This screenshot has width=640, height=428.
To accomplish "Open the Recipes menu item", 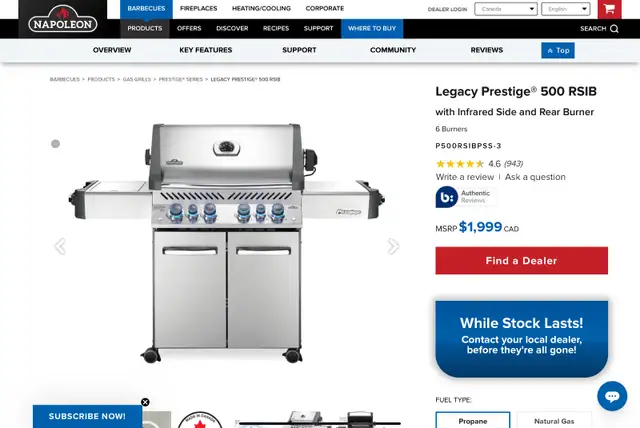I will click(276, 29).
